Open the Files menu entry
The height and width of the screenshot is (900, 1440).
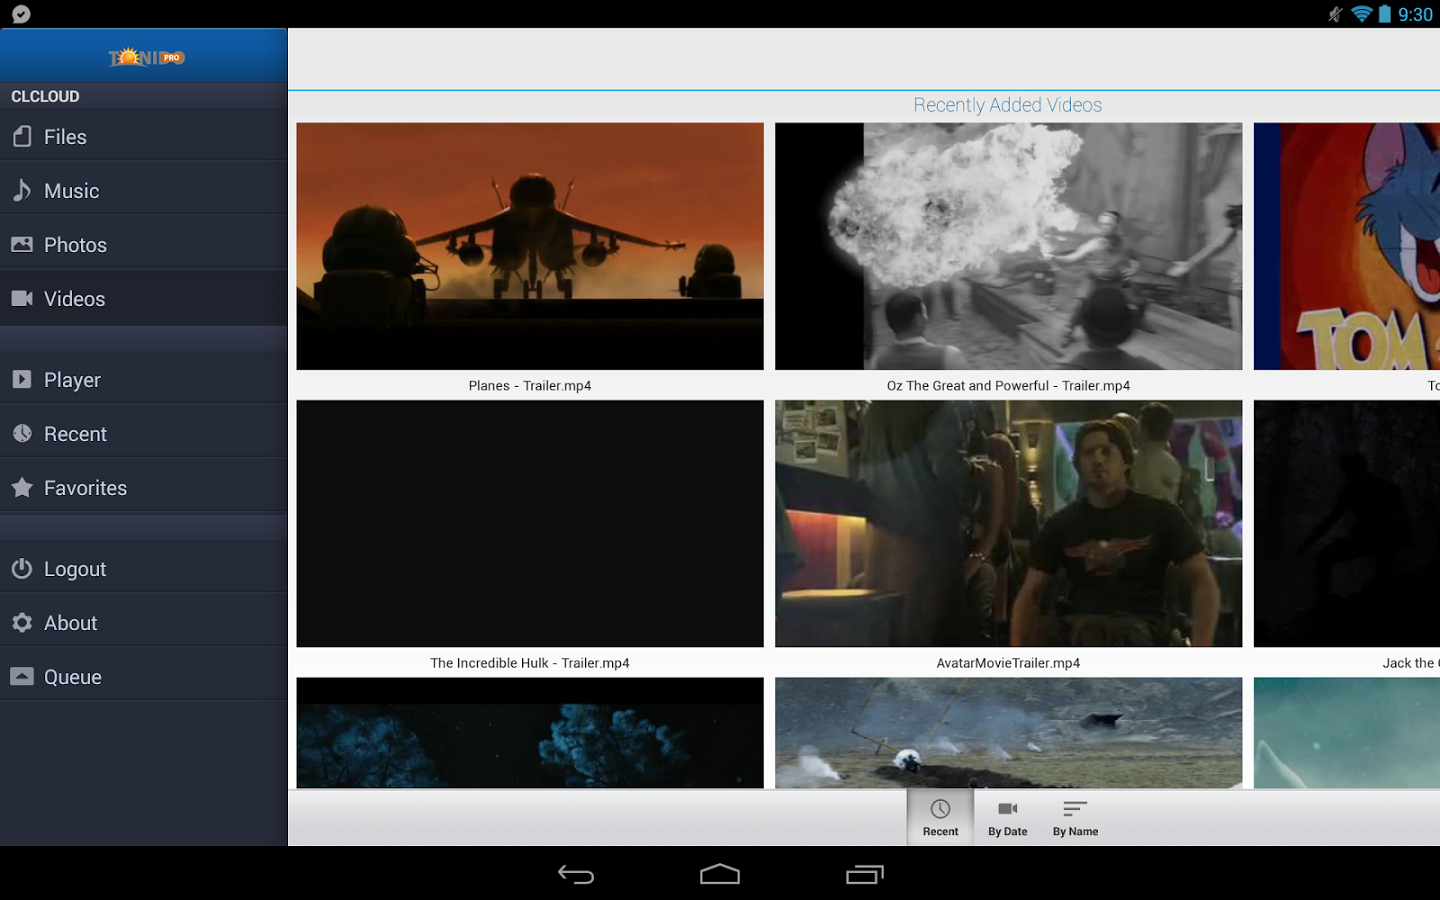coord(144,137)
